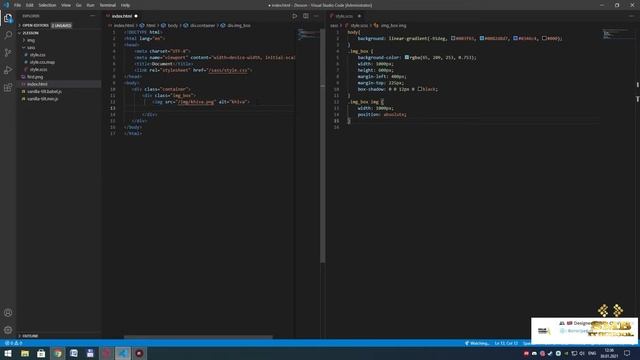Screen dimensions: 640x360
Task: Open the Explorer view in the activity bar
Action: tap(8, 18)
